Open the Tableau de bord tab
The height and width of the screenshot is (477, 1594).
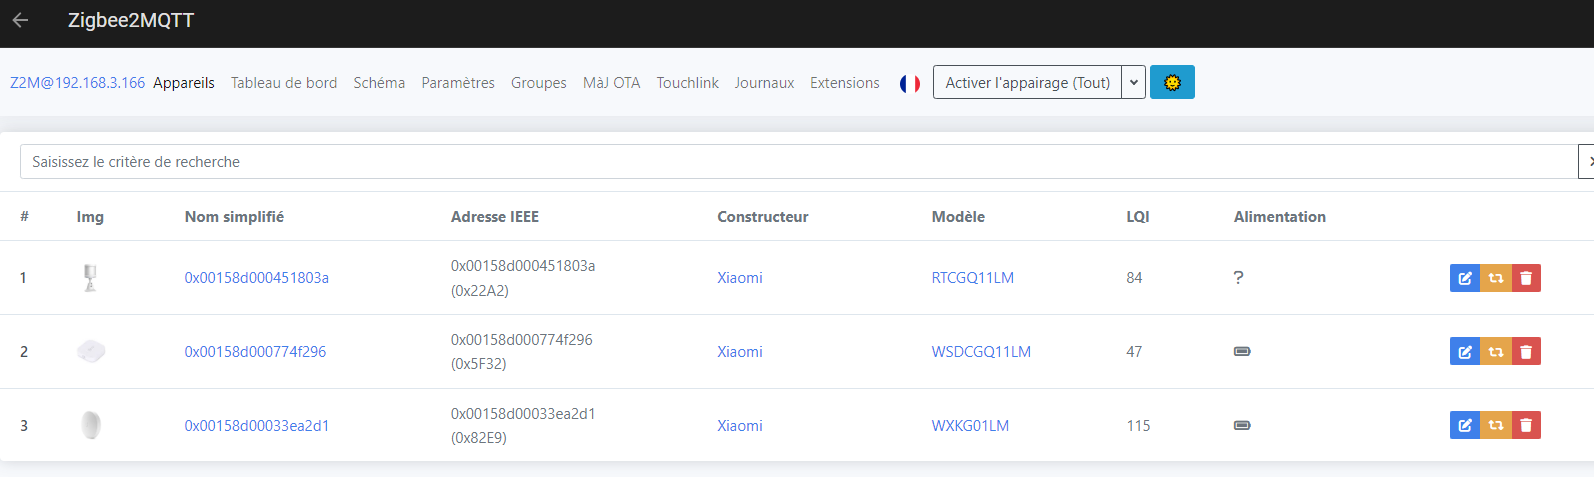(x=284, y=83)
